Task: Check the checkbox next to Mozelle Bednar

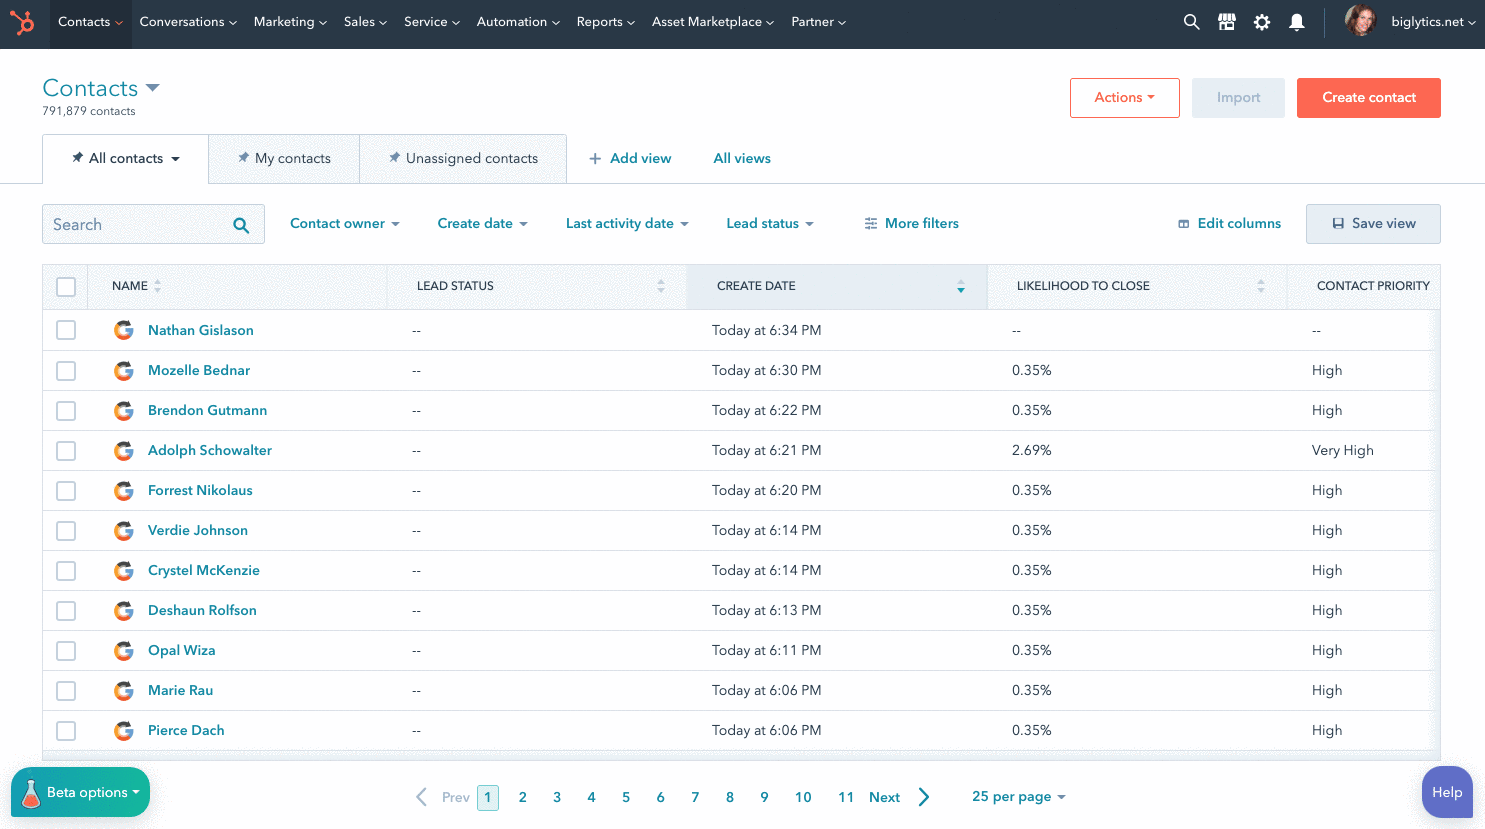Action: point(66,370)
